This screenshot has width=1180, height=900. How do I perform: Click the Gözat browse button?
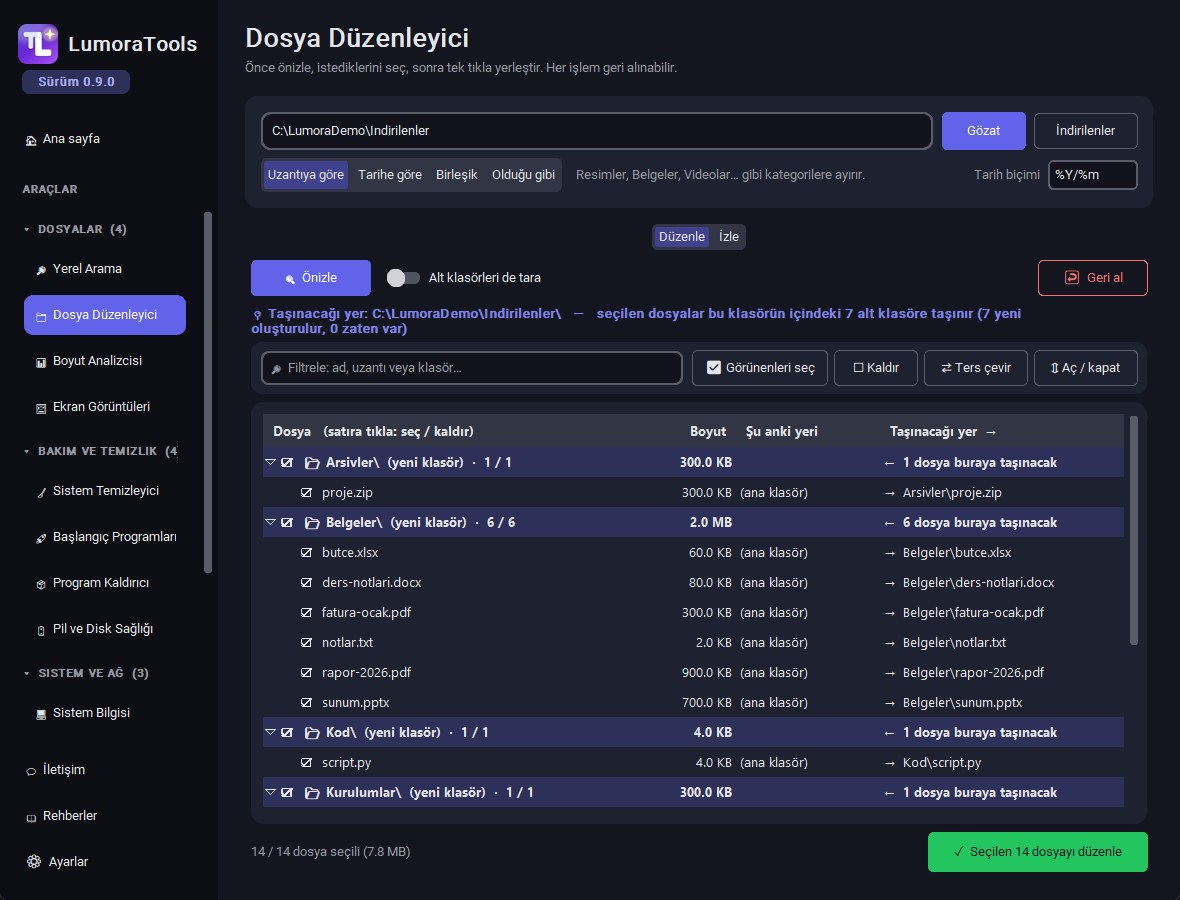point(984,131)
